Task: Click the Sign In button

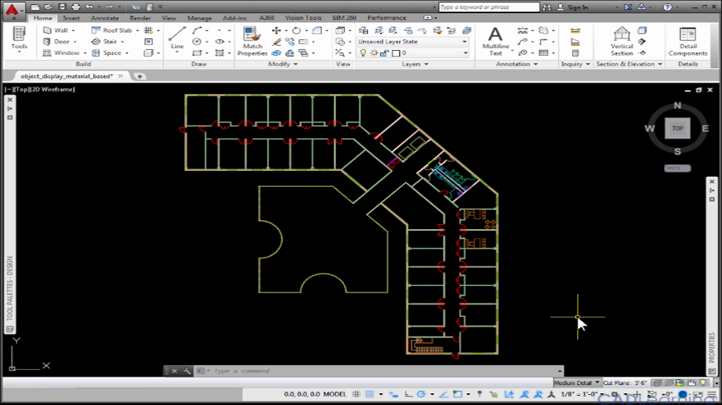Action: click(577, 6)
